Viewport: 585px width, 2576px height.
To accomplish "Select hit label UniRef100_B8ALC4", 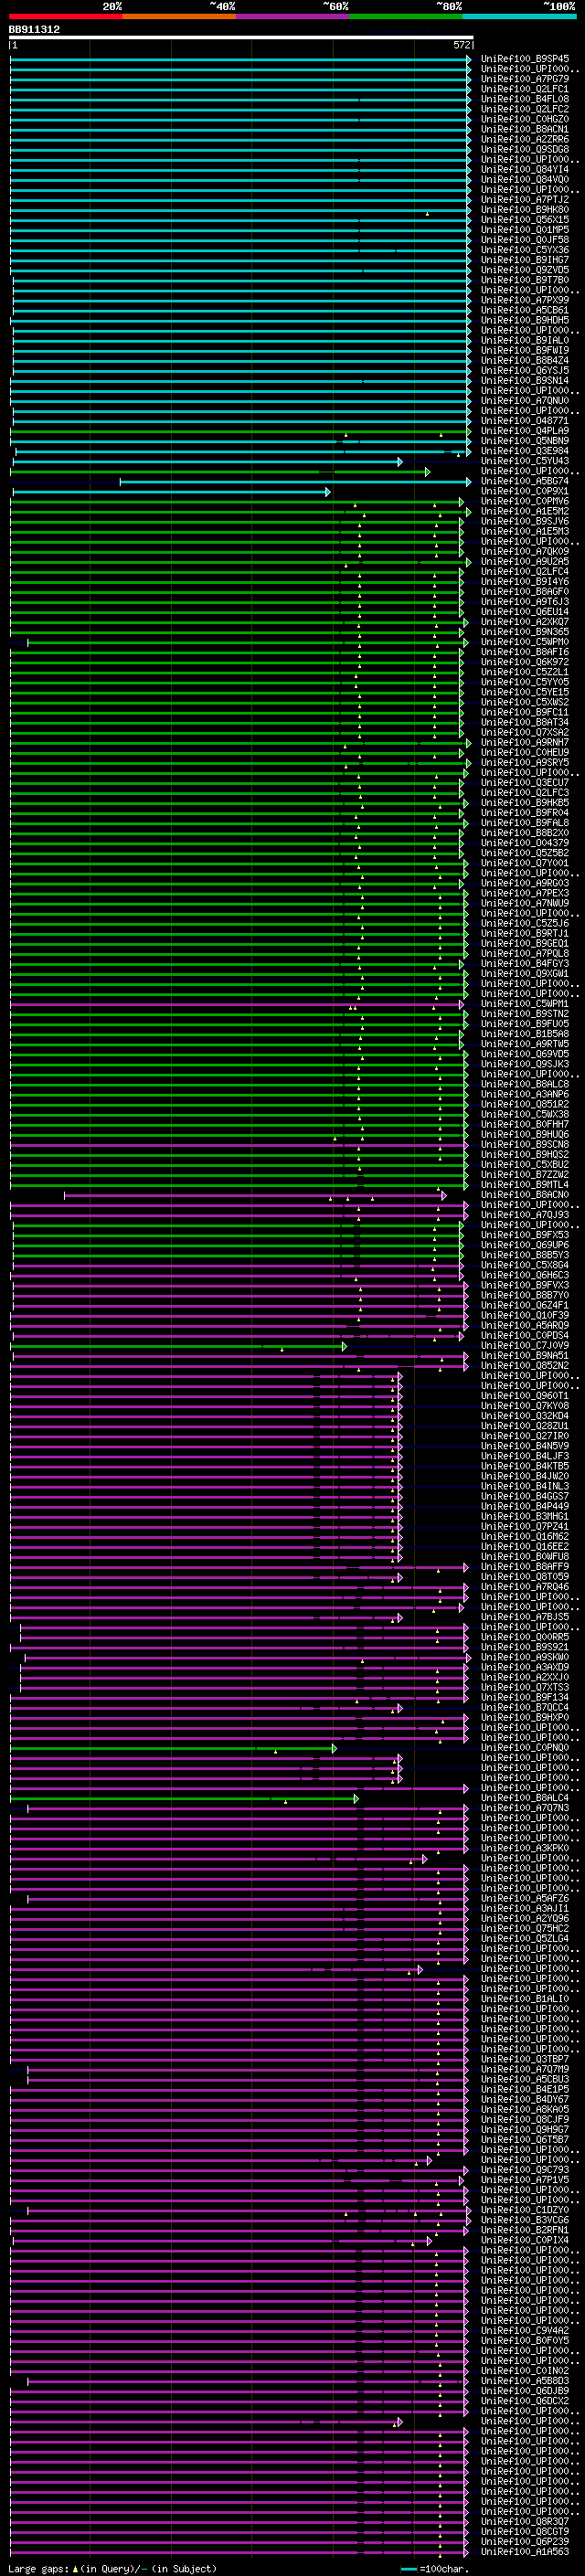I will pyautogui.click(x=524, y=1798).
